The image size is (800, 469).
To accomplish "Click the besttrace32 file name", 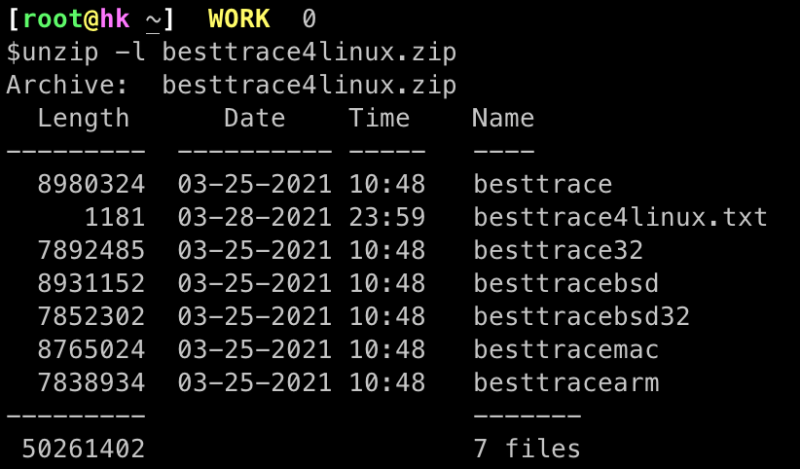I will (558, 250).
